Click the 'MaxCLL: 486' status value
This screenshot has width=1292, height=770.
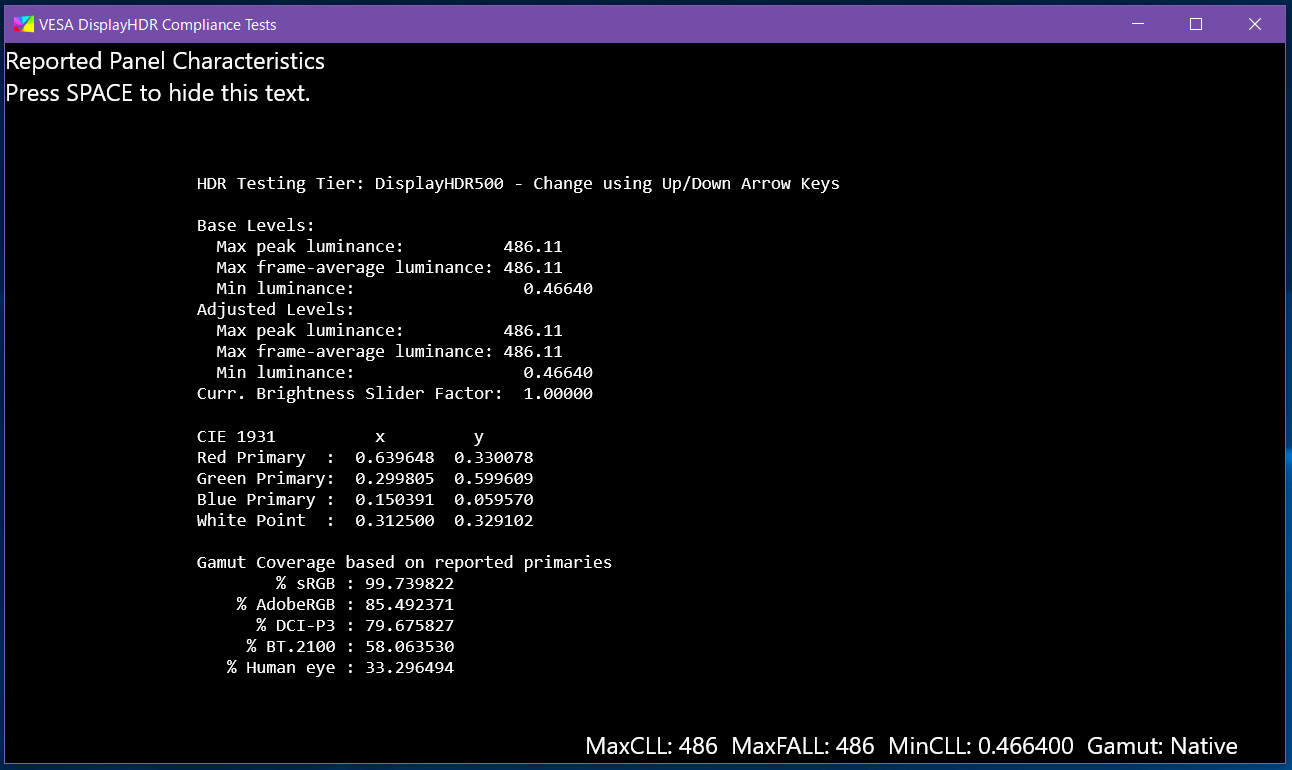tap(652, 746)
